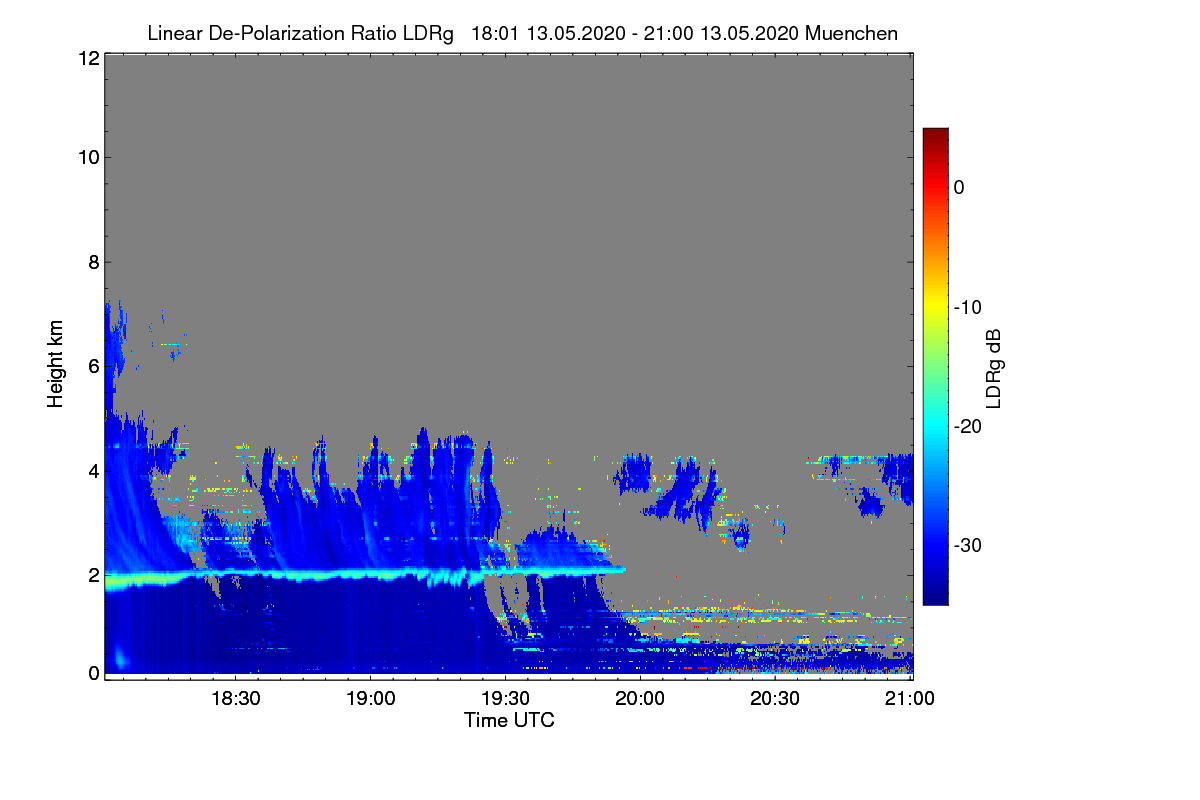1200x800 pixels.
Task: Click the 'Time UTC' x-axis label
Action: [x=509, y=720]
